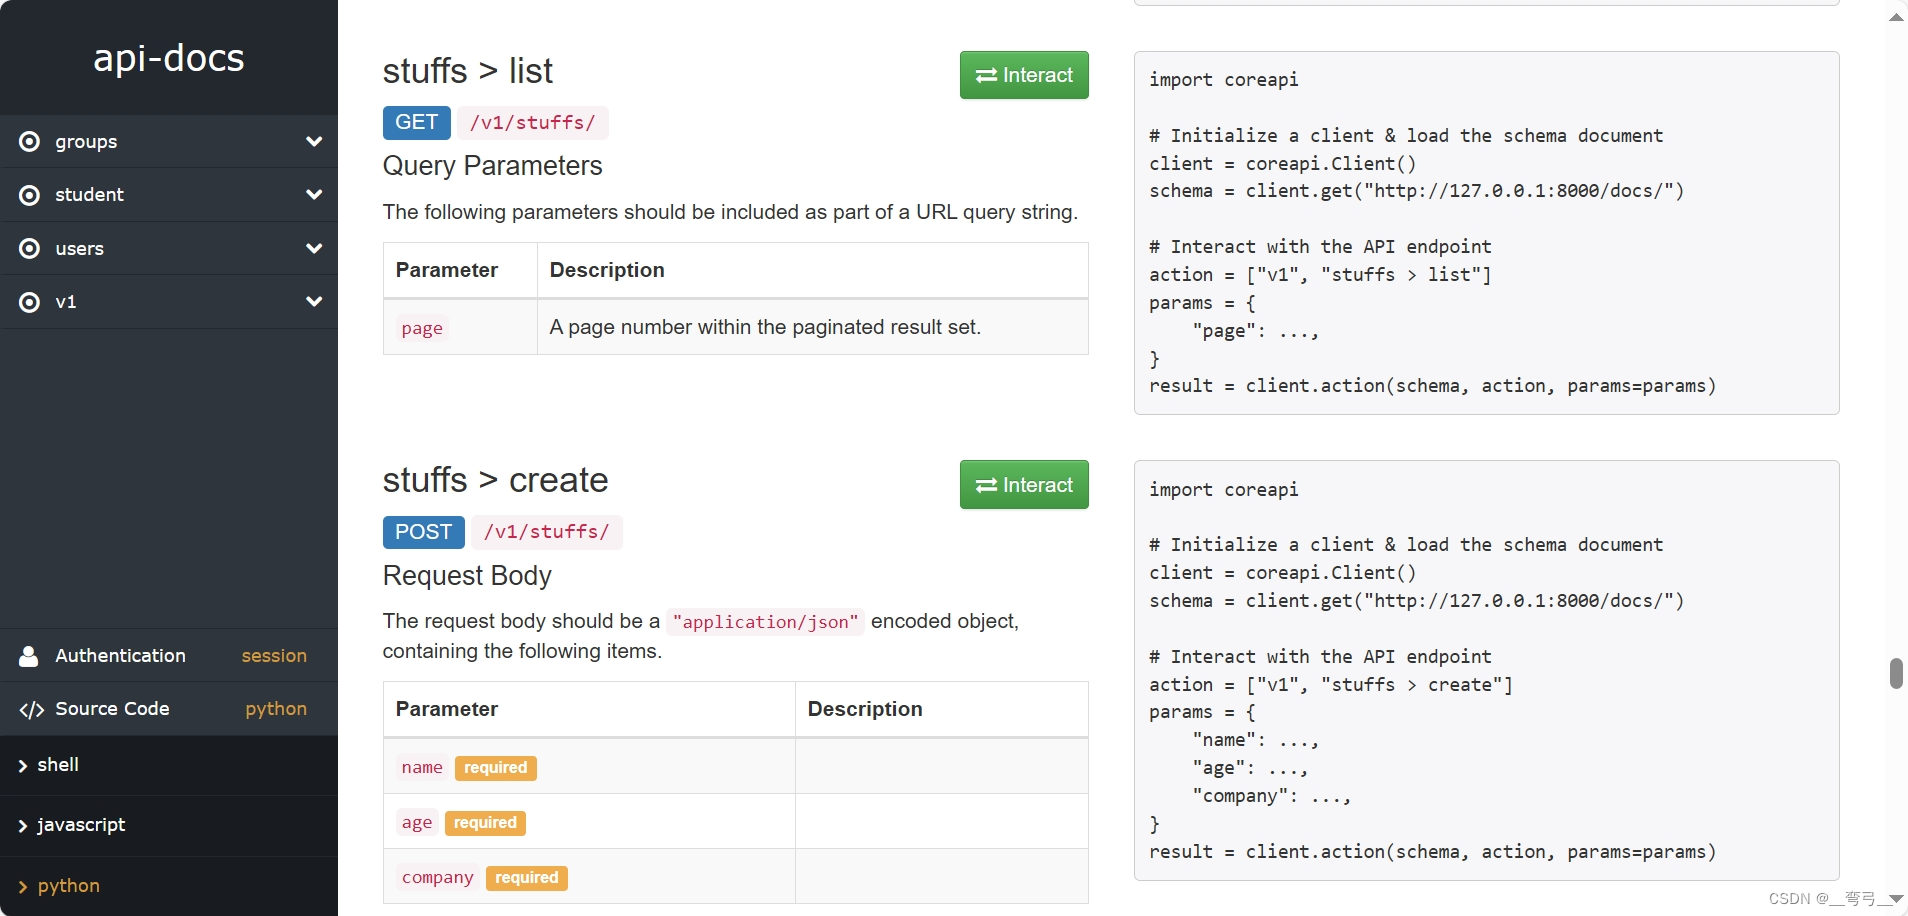Viewport: 1908px width, 916px height.
Task: Click the page scrollbar thumb
Action: (x=1895, y=673)
